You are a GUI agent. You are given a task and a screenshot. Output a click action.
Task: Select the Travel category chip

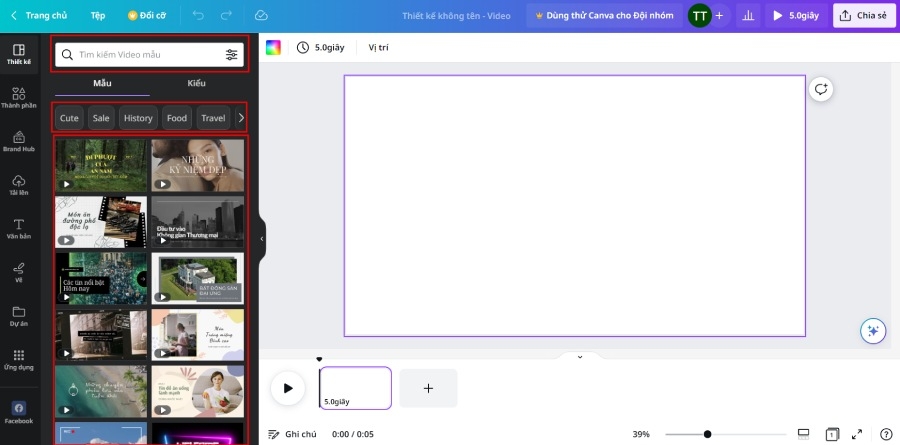213,118
